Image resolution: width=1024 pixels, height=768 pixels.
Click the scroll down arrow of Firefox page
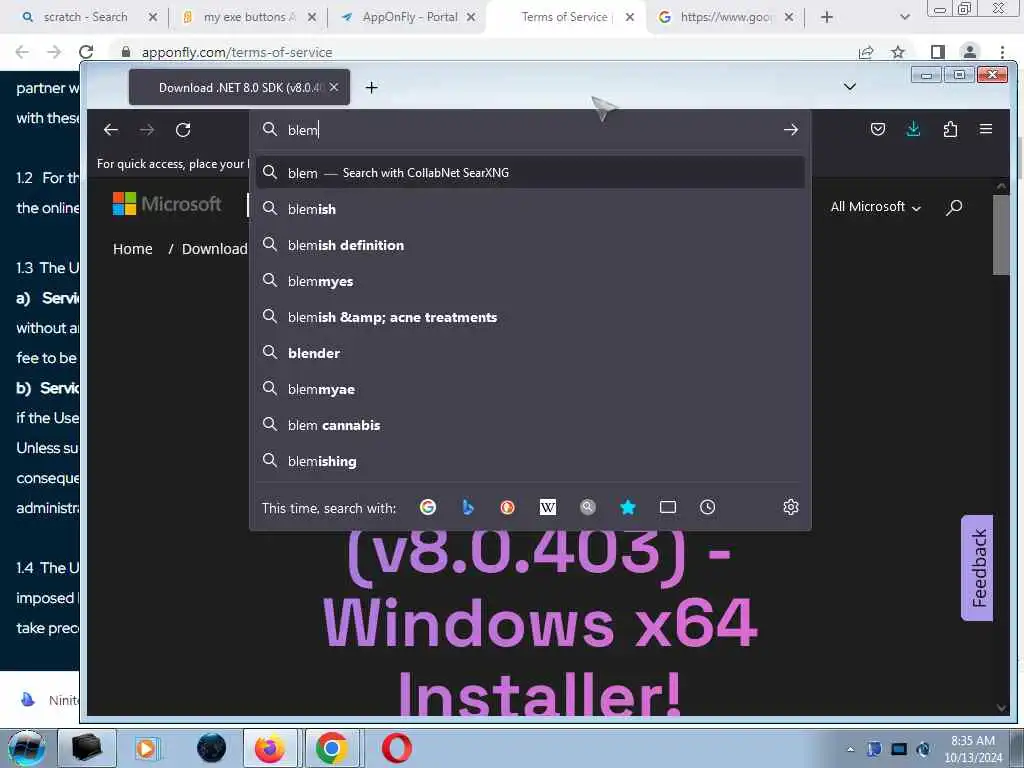tap(1001, 707)
